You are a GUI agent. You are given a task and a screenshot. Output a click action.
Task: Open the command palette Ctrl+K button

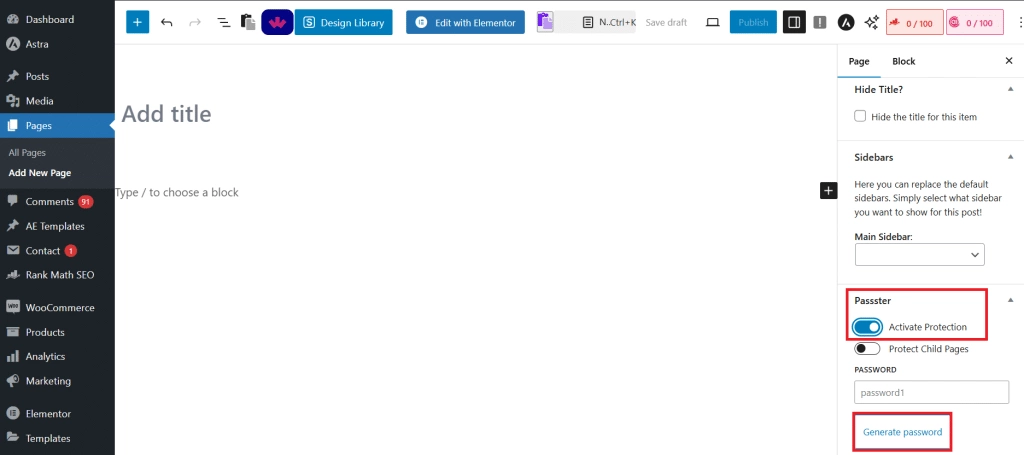609,22
